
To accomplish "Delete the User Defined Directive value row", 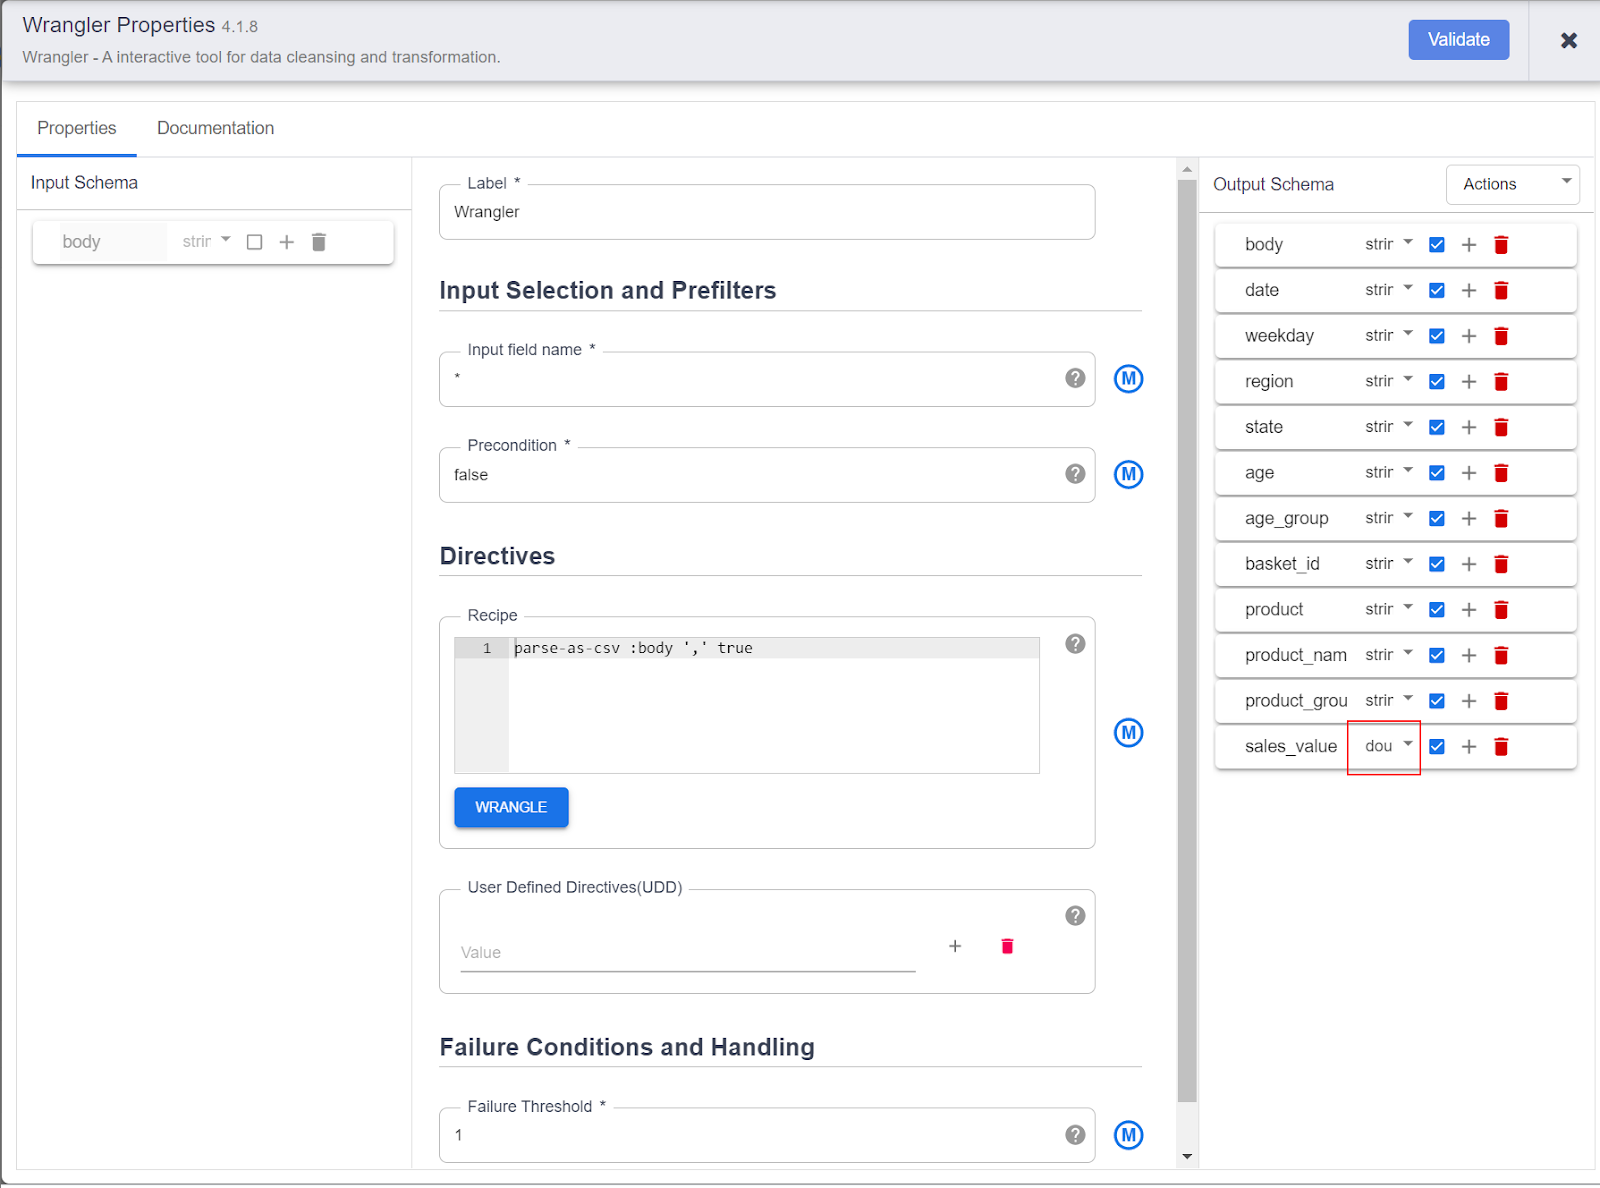I will [x=1007, y=946].
